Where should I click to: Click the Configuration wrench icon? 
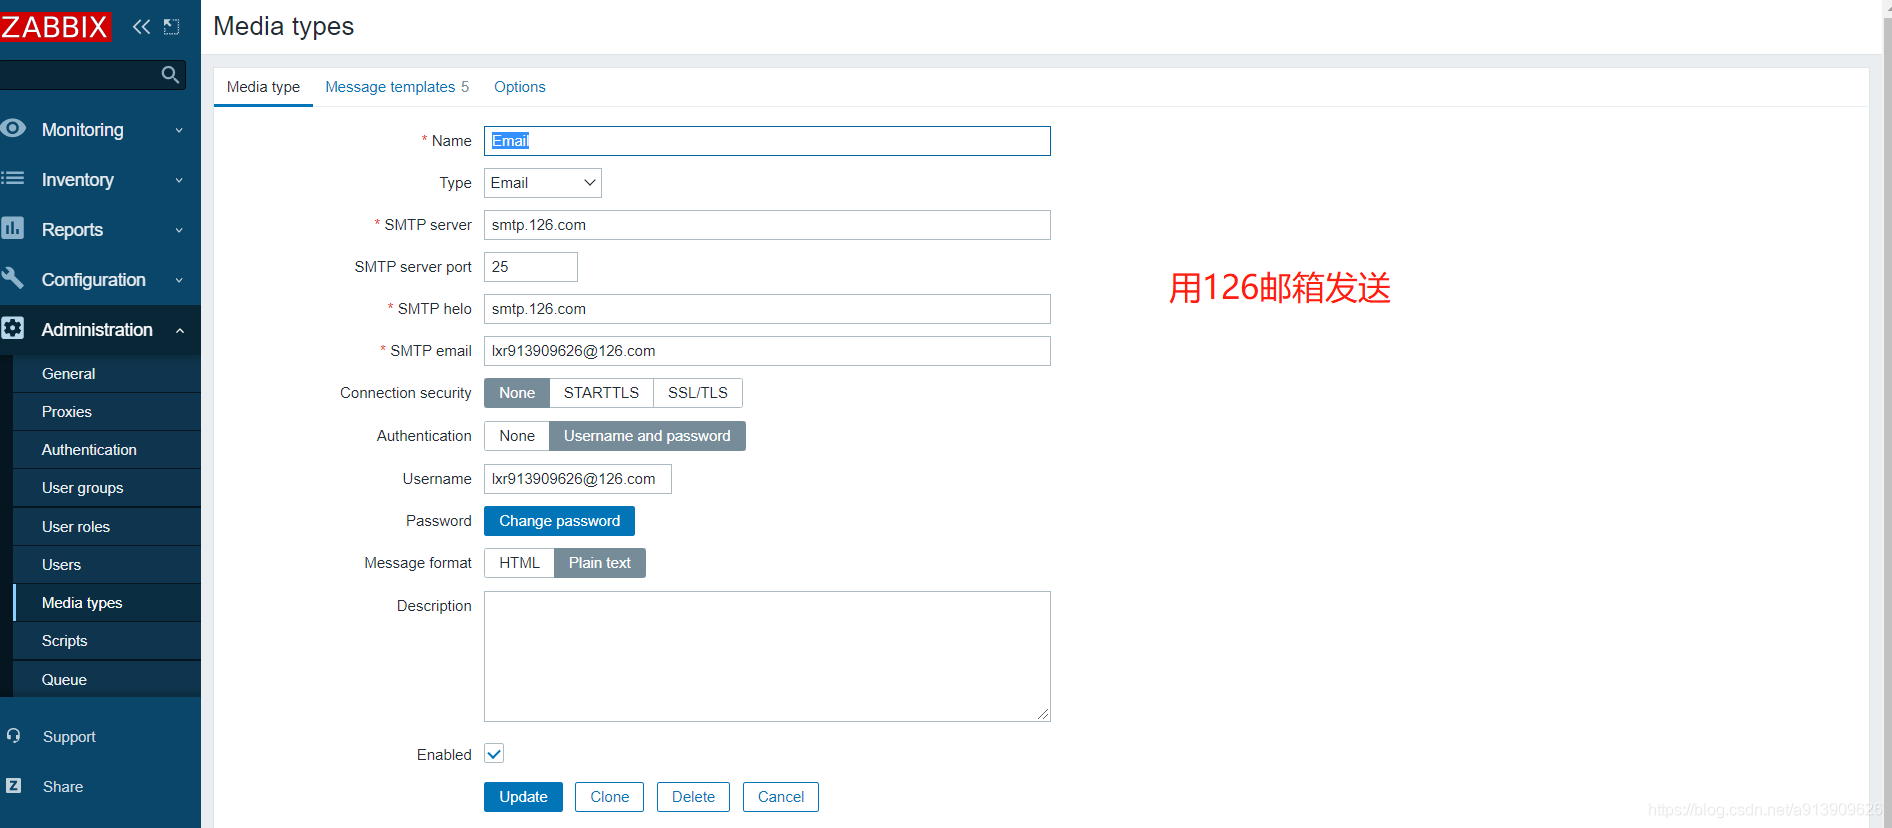pyautogui.click(x=13, y=278)
